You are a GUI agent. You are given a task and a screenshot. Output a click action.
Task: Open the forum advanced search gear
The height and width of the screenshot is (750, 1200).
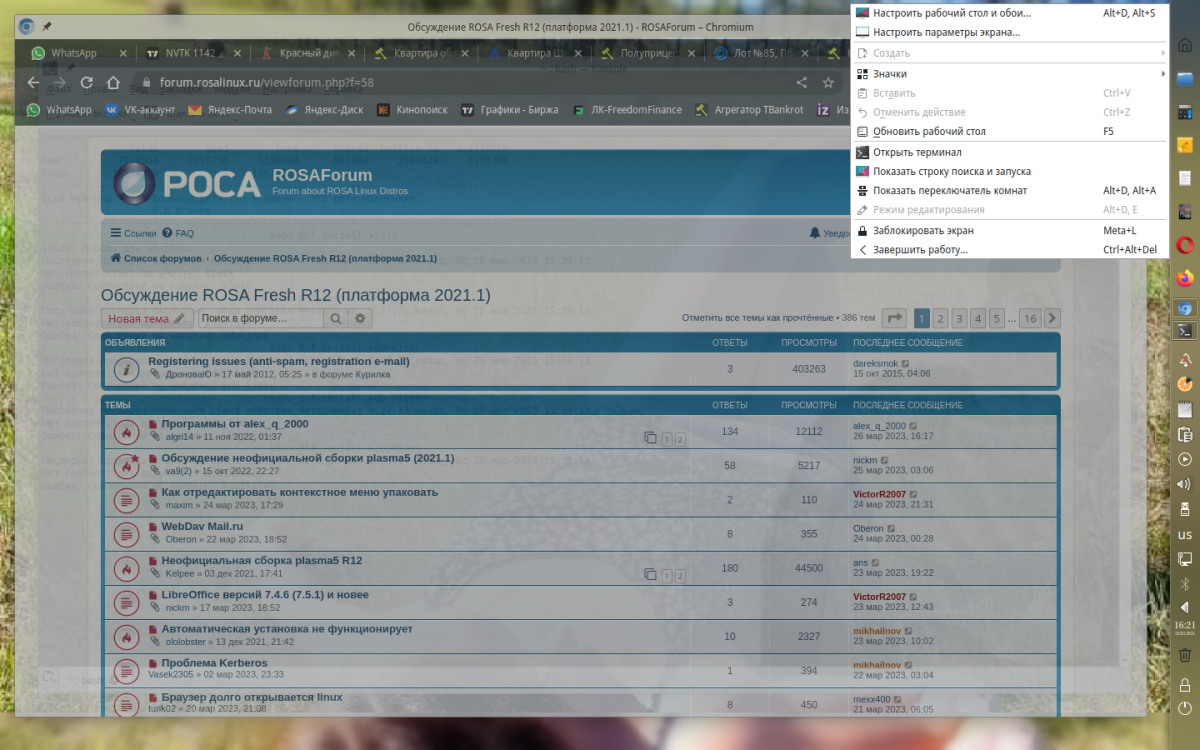(361, 318)
